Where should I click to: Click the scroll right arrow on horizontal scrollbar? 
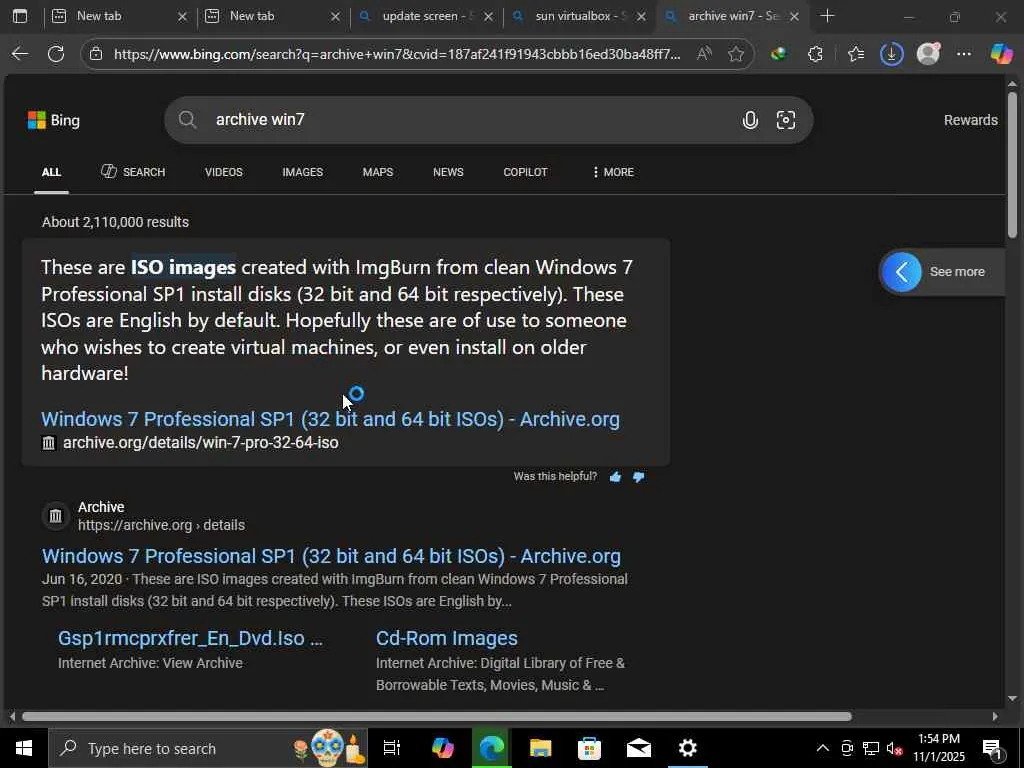pos(995,716)
